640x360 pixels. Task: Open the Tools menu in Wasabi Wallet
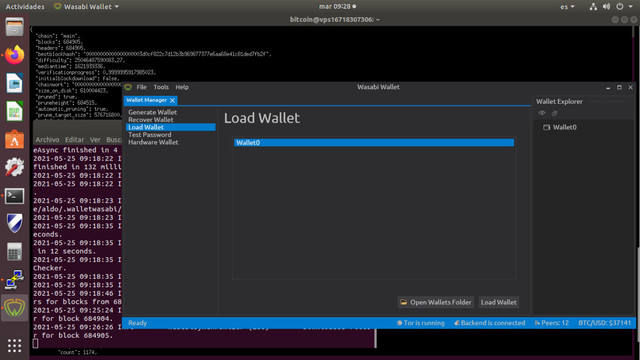point(161,87)
